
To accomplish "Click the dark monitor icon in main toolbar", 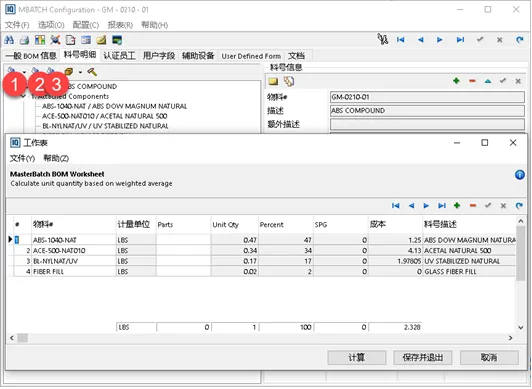I will tap(117, 40).
